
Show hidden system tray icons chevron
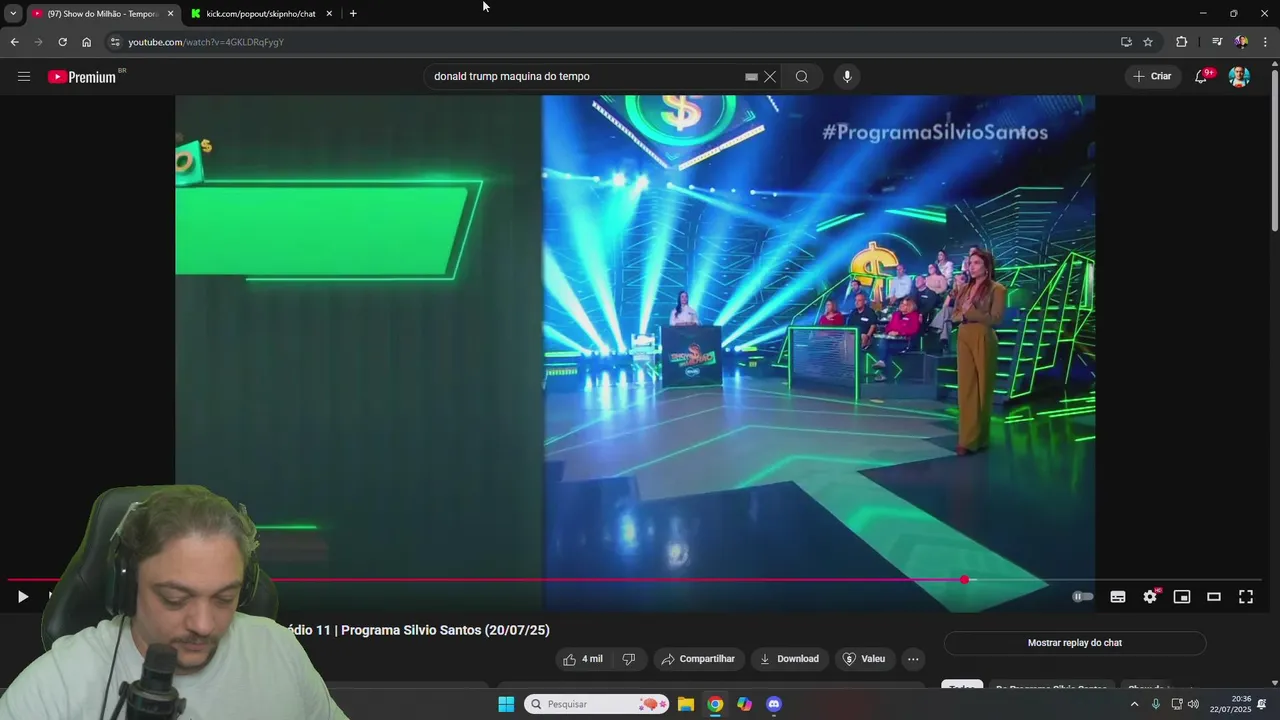[x=1134, y=704]
